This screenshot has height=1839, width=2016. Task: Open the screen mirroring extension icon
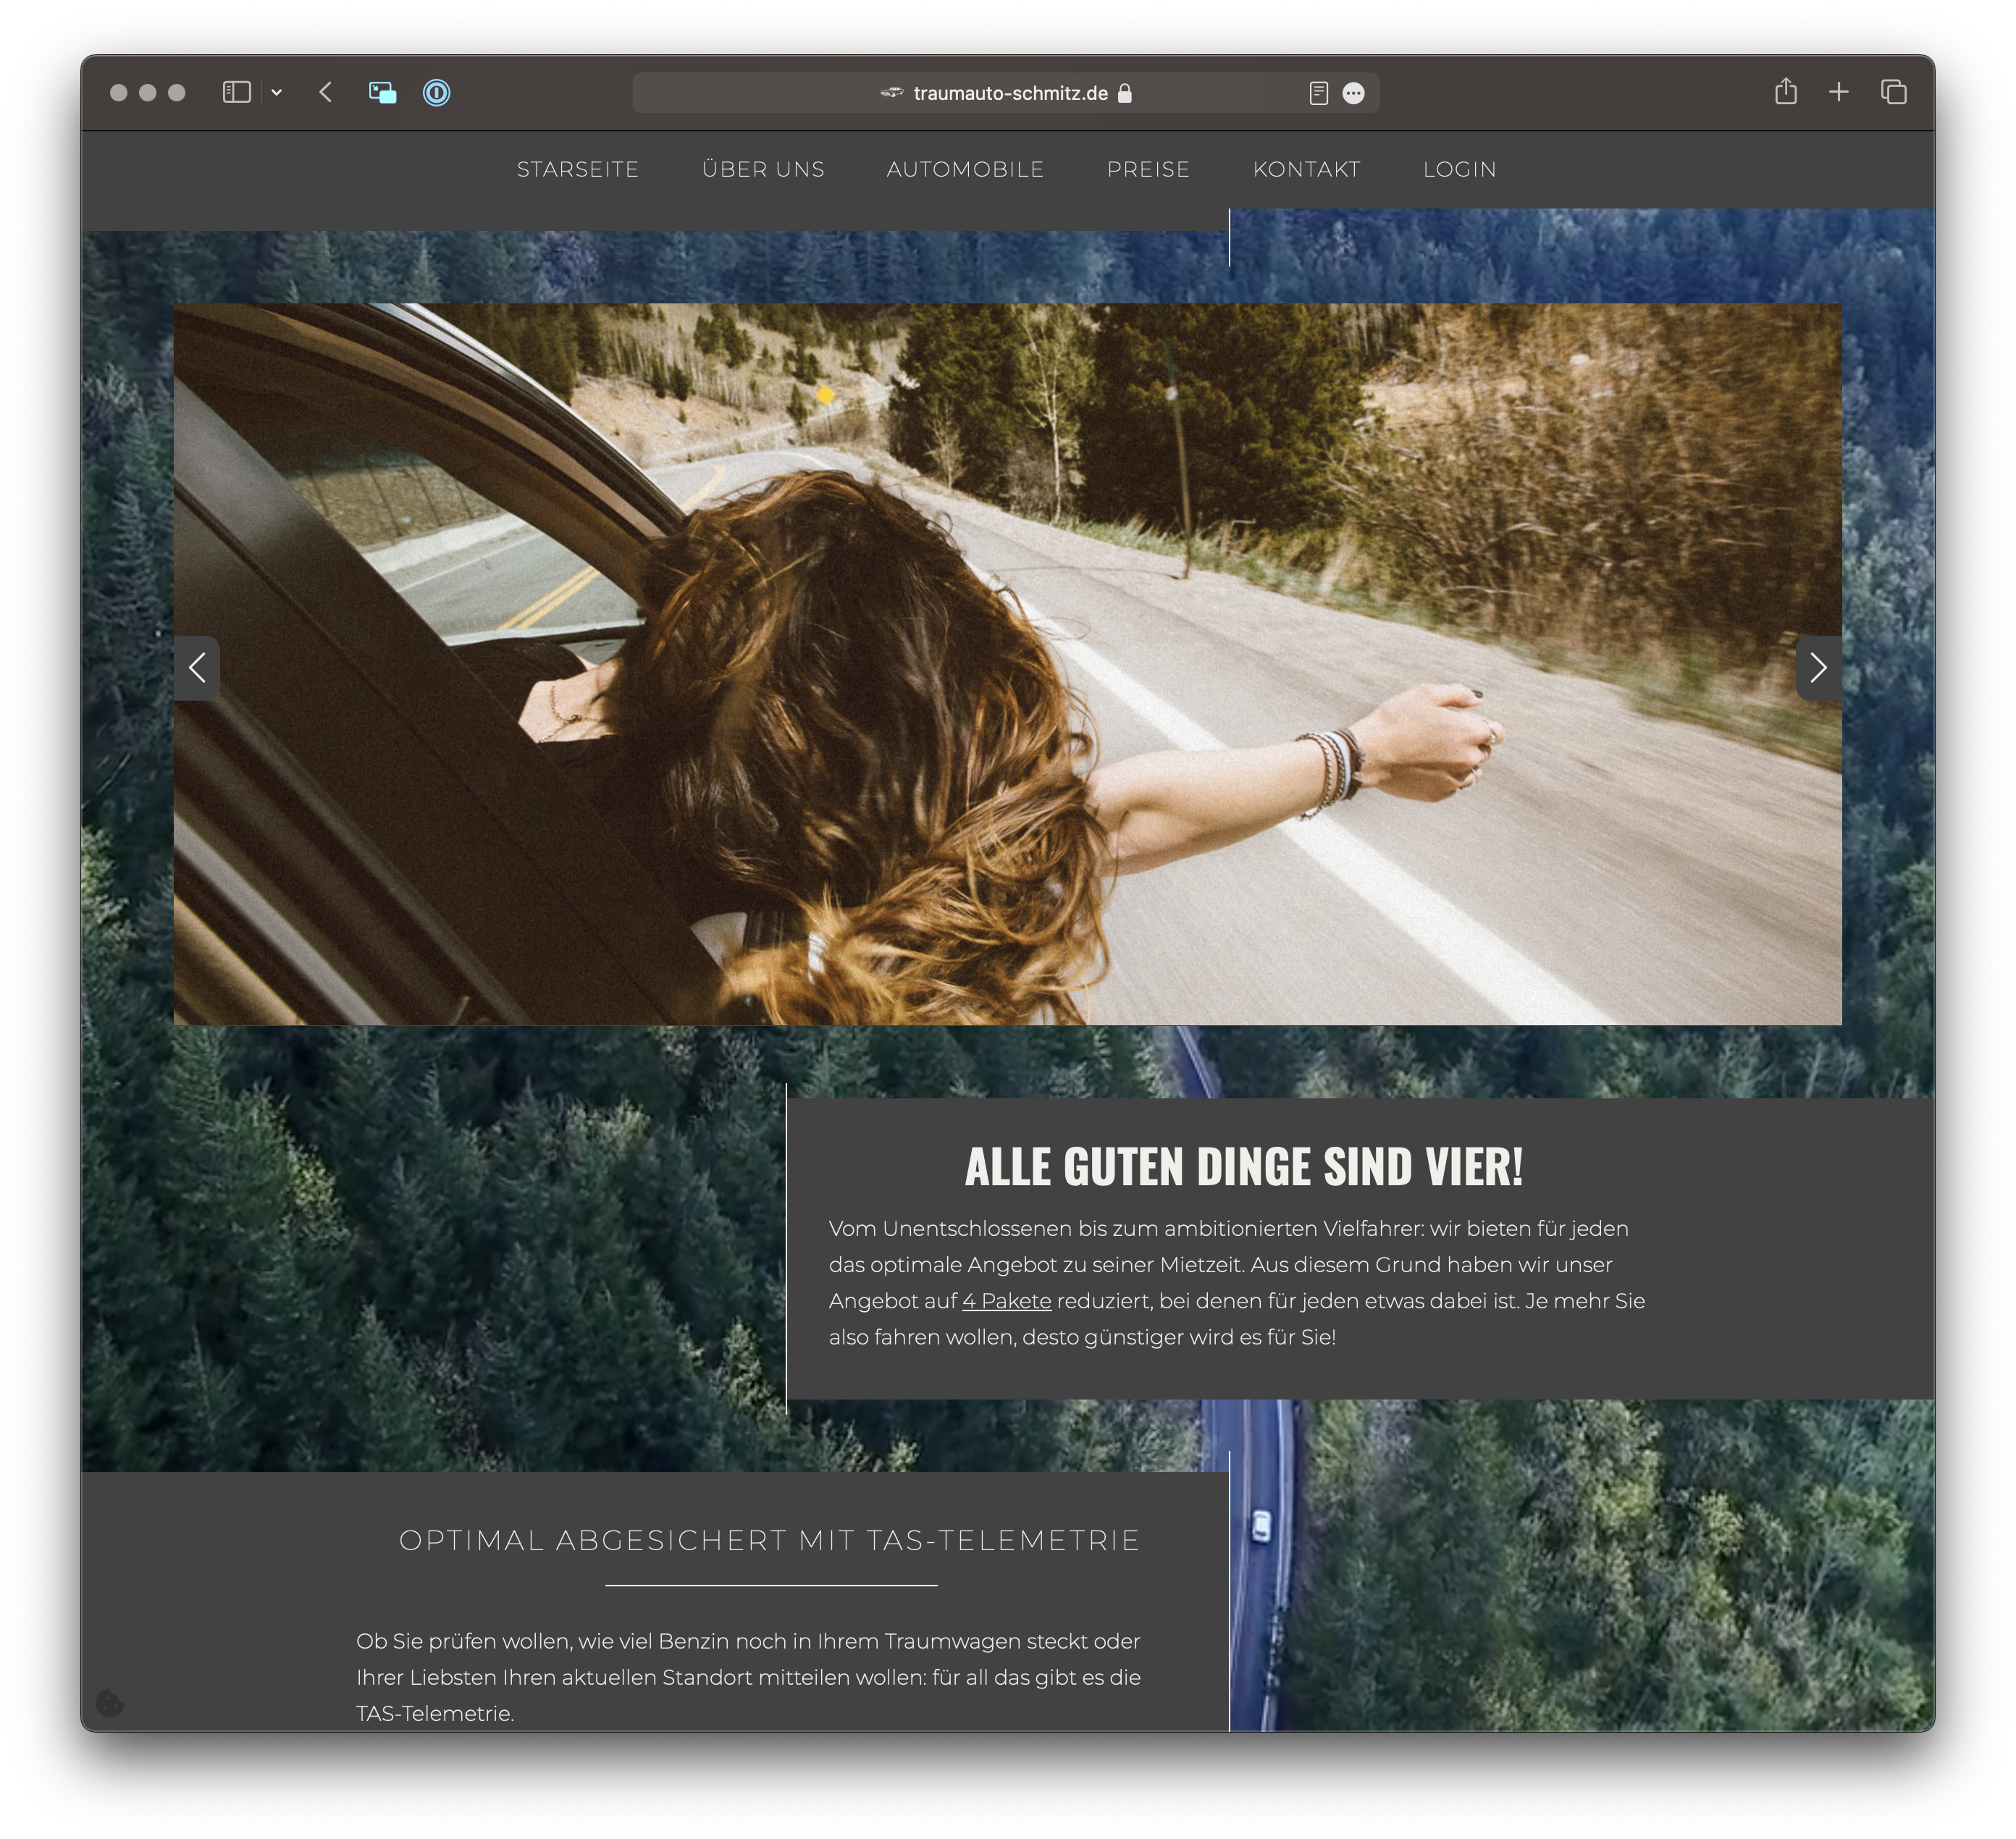pyautogui.click(x=382, y=93)
